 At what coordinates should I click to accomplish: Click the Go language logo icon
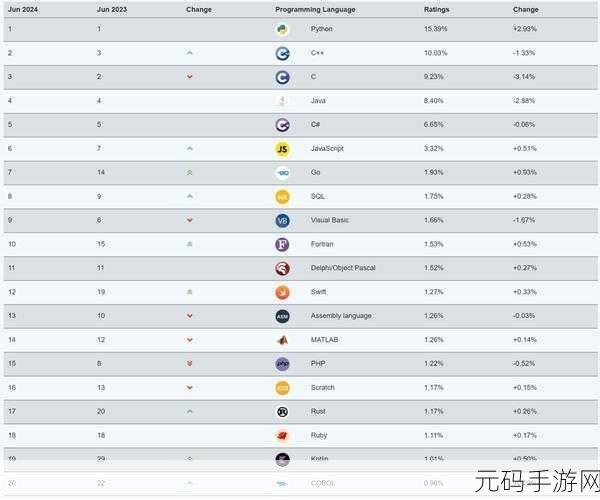(x=282, y=173)
